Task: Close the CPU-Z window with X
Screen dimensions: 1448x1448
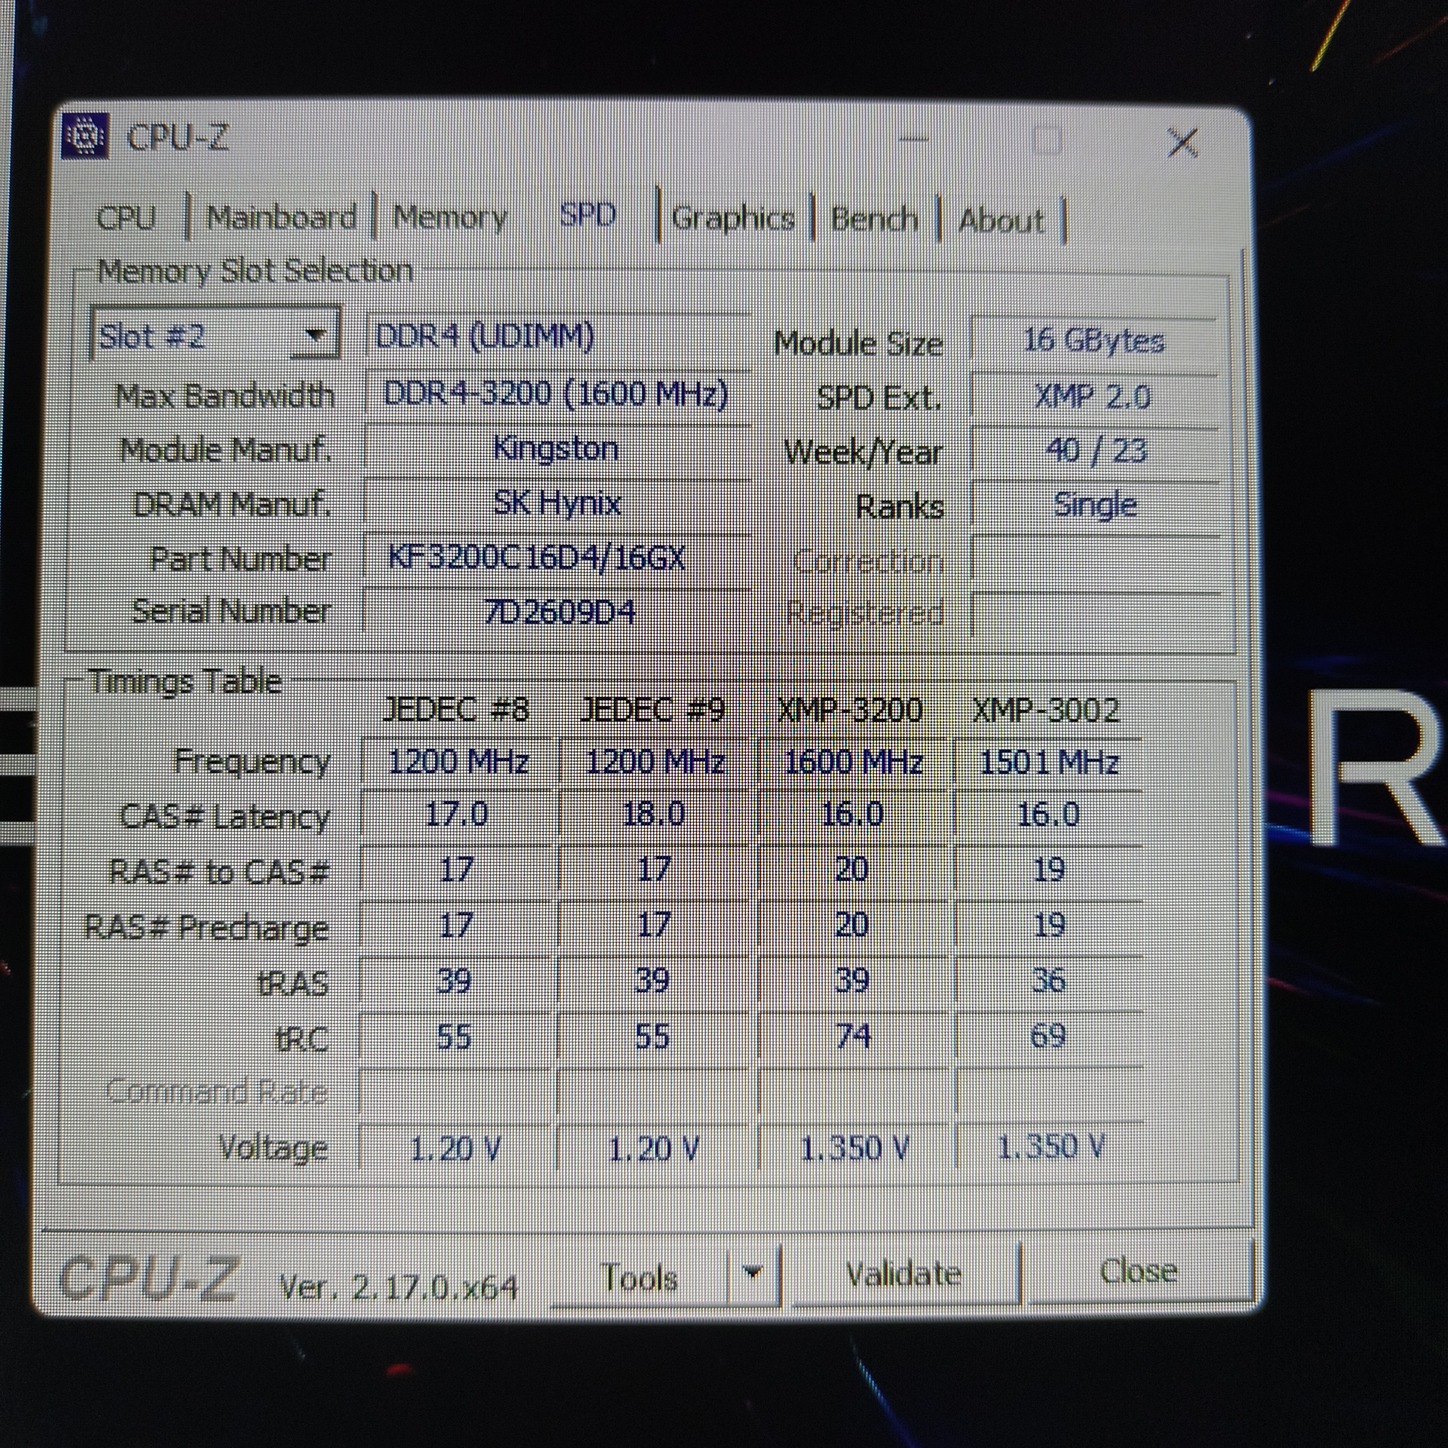Action: point(1183,143)
